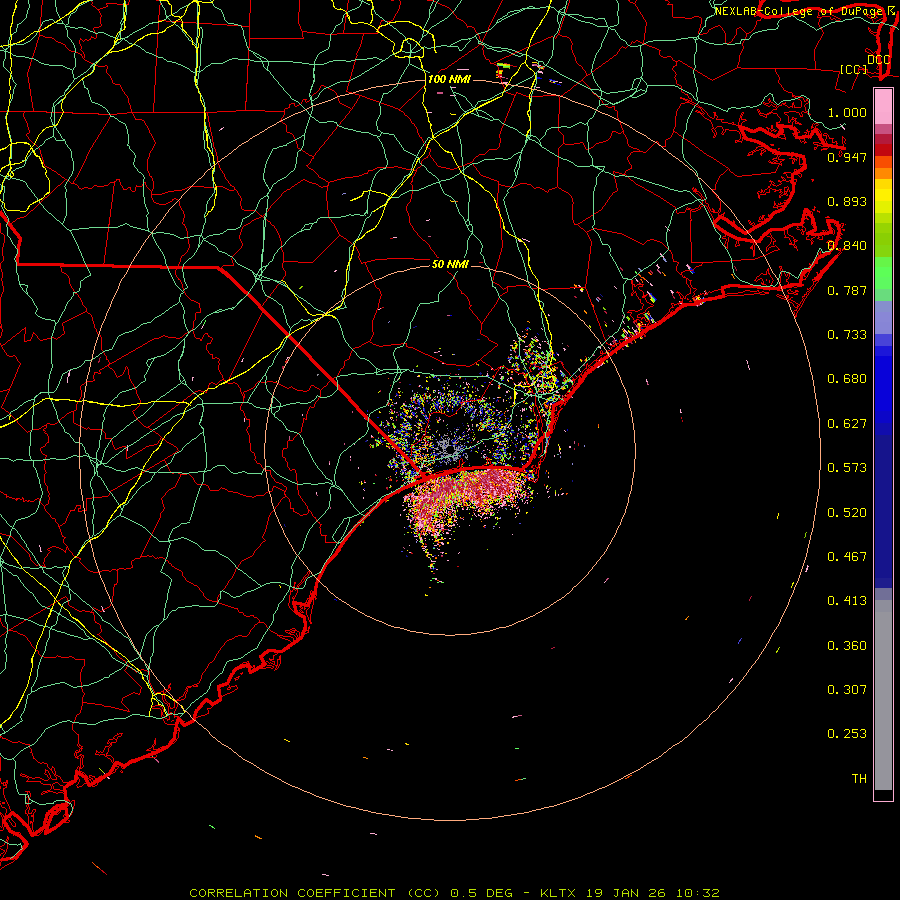This screenshot has width=900, height=900.
Task: Click the 0.573 scale label
Action: (847, 468)
